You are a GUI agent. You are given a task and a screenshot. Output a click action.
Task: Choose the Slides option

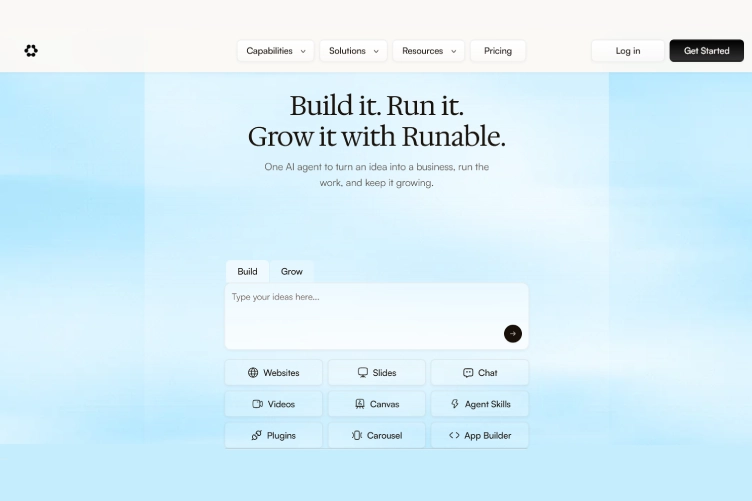[377, 373]
